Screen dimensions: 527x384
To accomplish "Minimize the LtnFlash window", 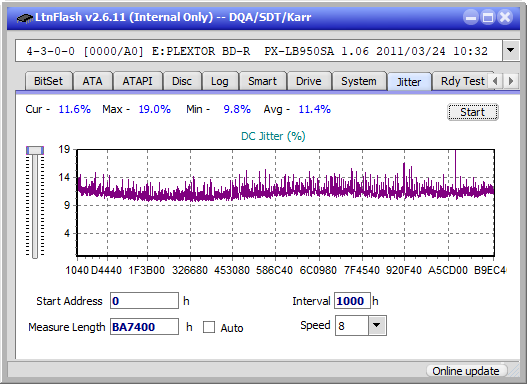I will click(471, 17).
